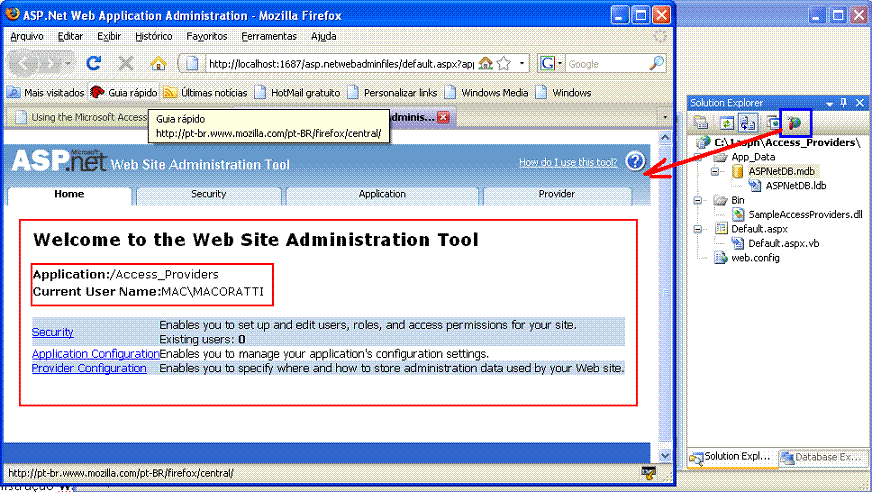Open the Ferramentas menu
Image resolution: width=872 pixels, height=492 pixels.
coord(269,36)
